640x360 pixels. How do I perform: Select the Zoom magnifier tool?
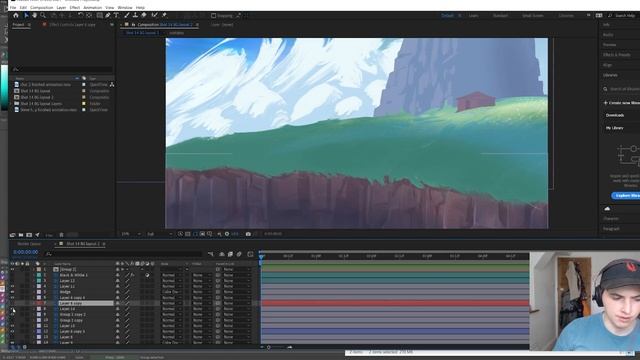43,16
